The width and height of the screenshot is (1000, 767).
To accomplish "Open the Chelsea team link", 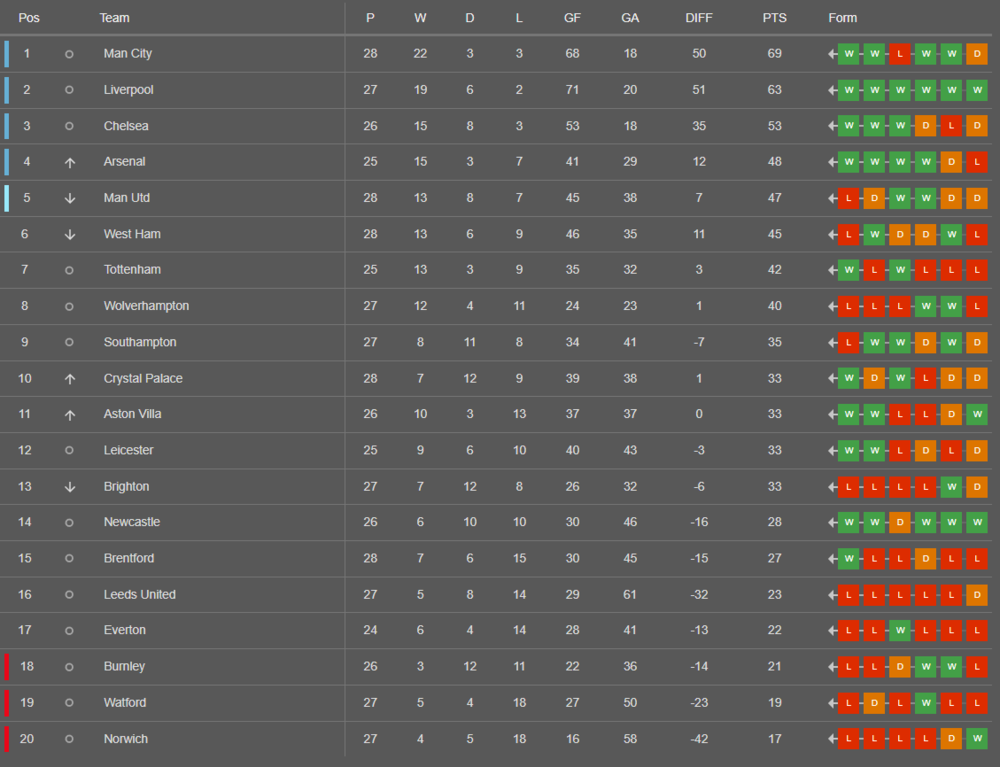I will (126, 126).
